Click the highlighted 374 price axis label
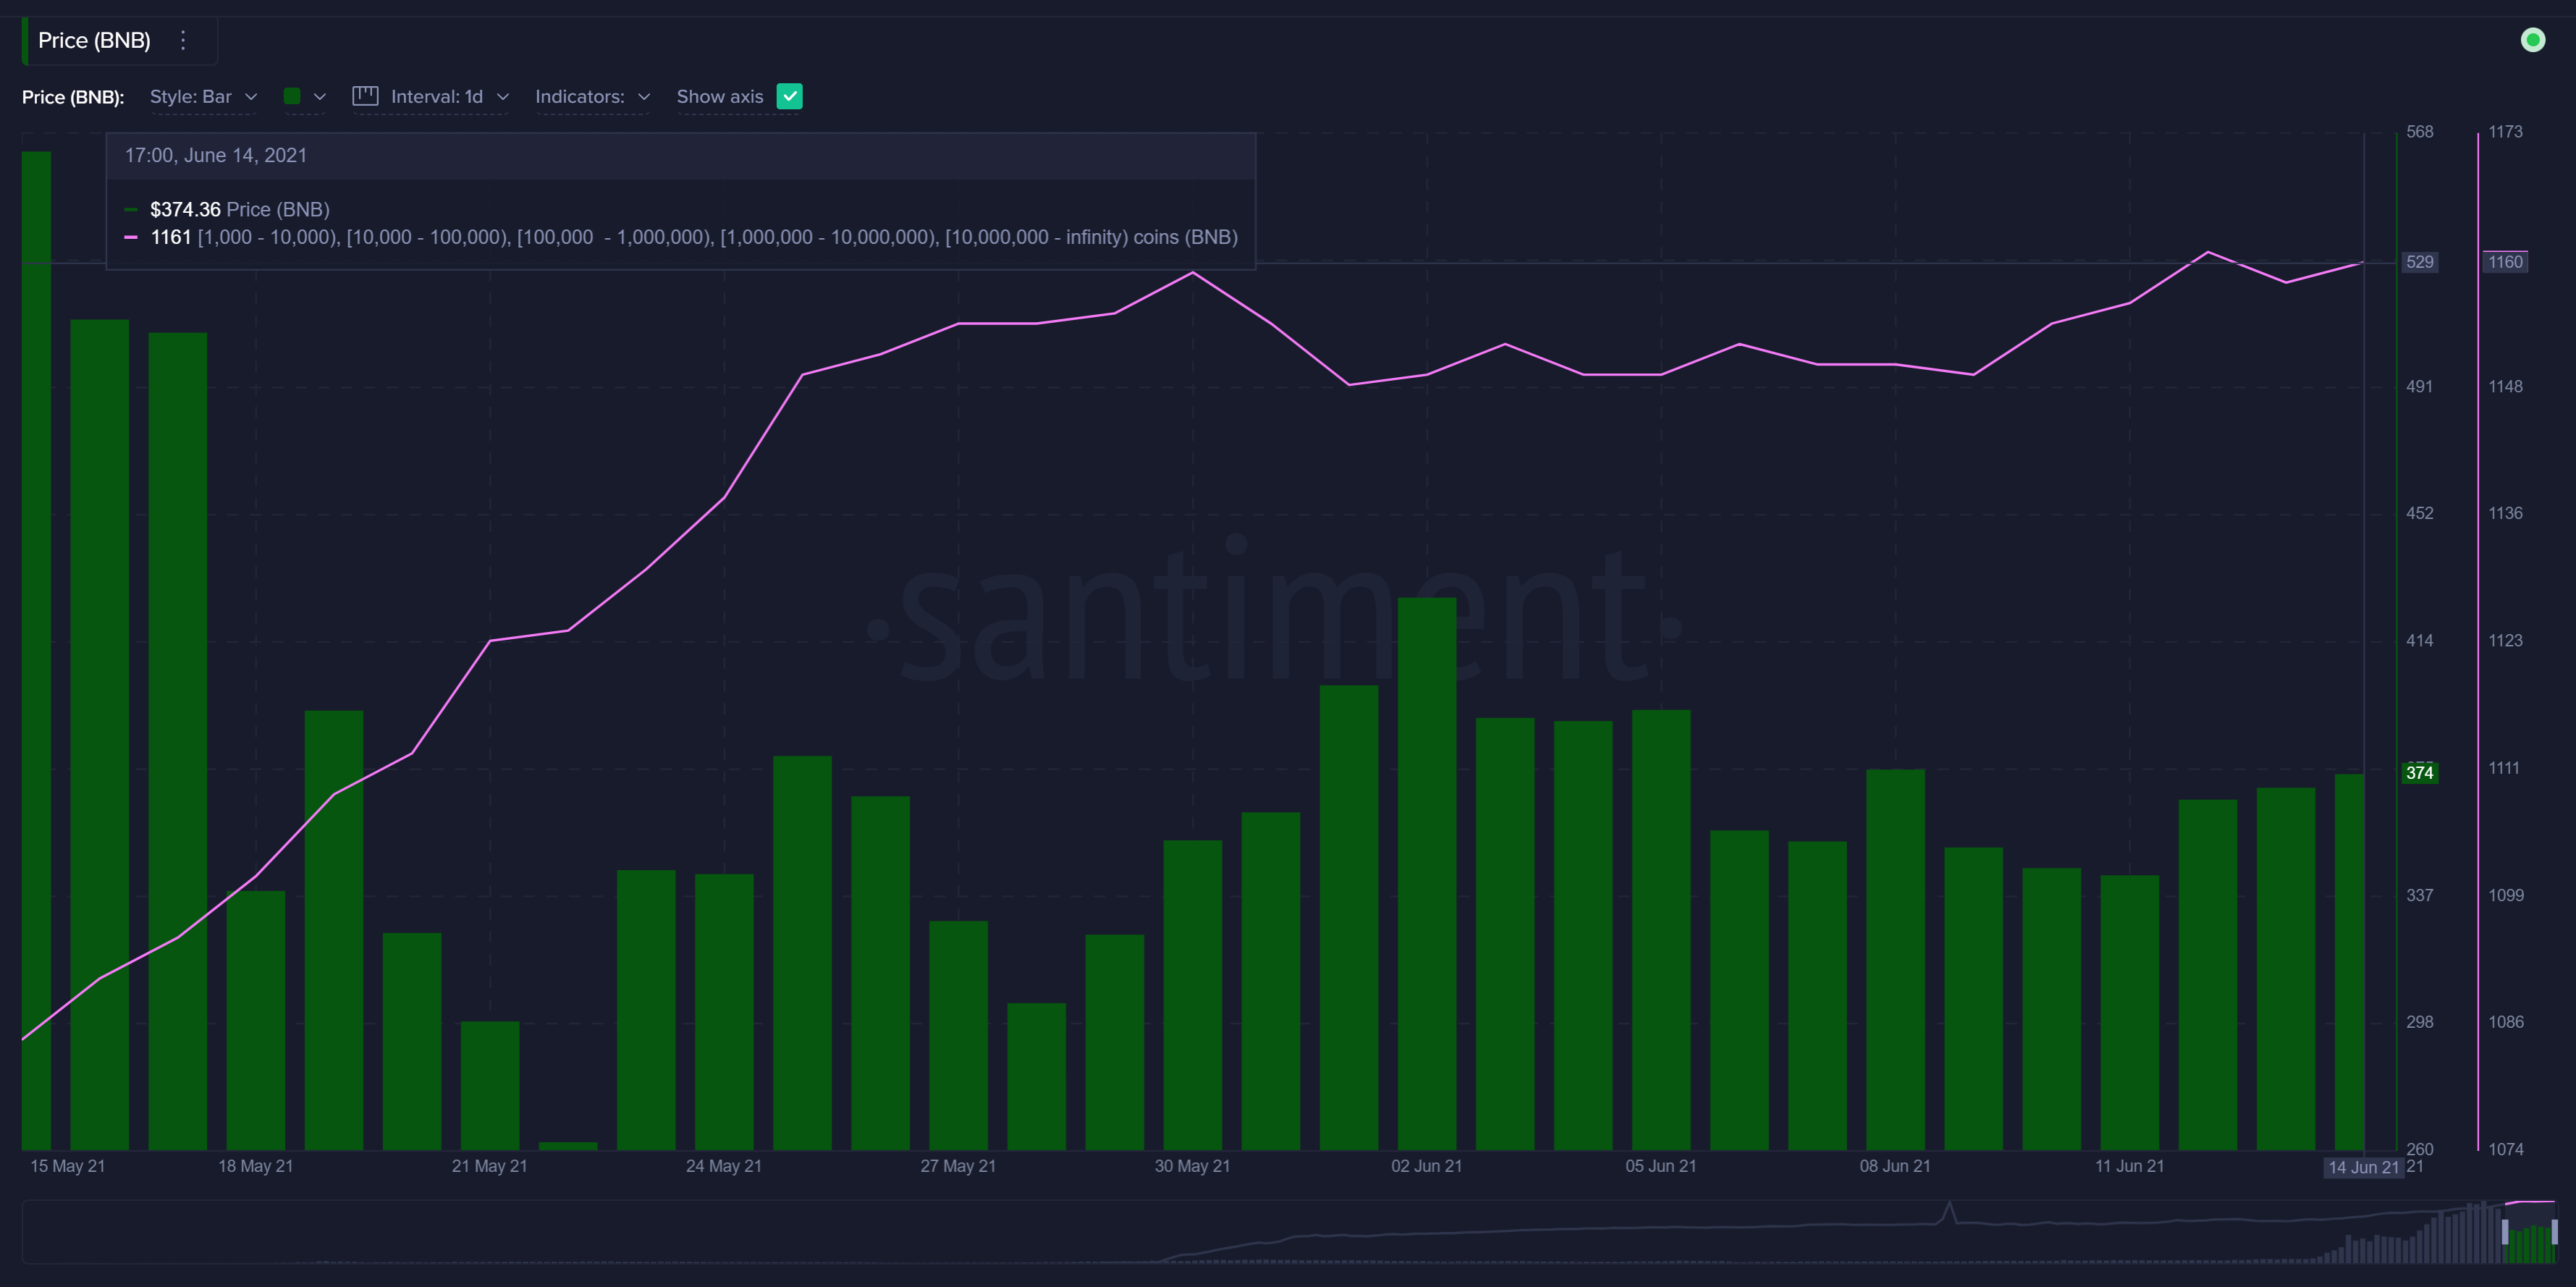The width and height of the screenshot is (2576, 1287). 2419,772
